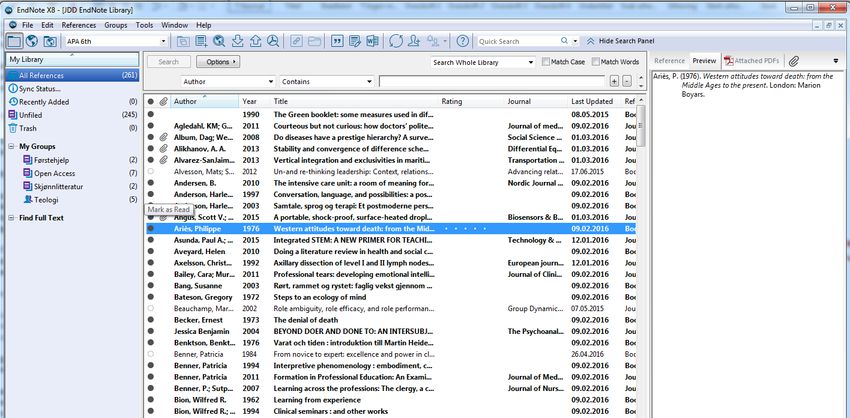Click the Sync Library circular arrows icon
Screen dimensions: 850x418
396,41
